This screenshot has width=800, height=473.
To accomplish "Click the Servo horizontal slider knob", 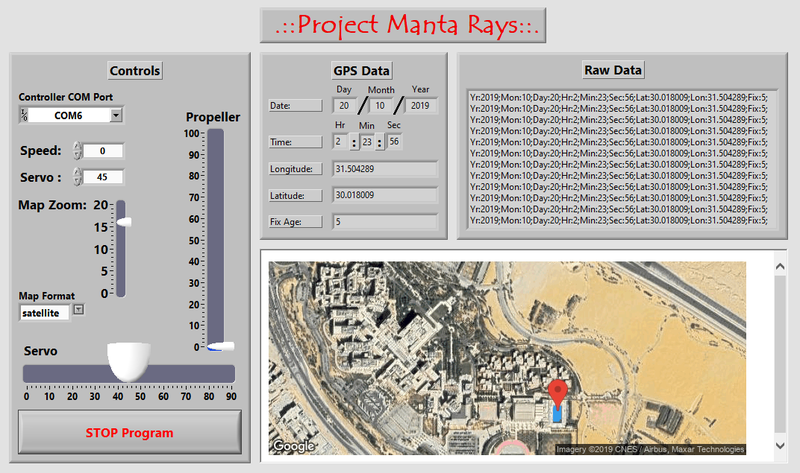I will [x=129, y=361].
